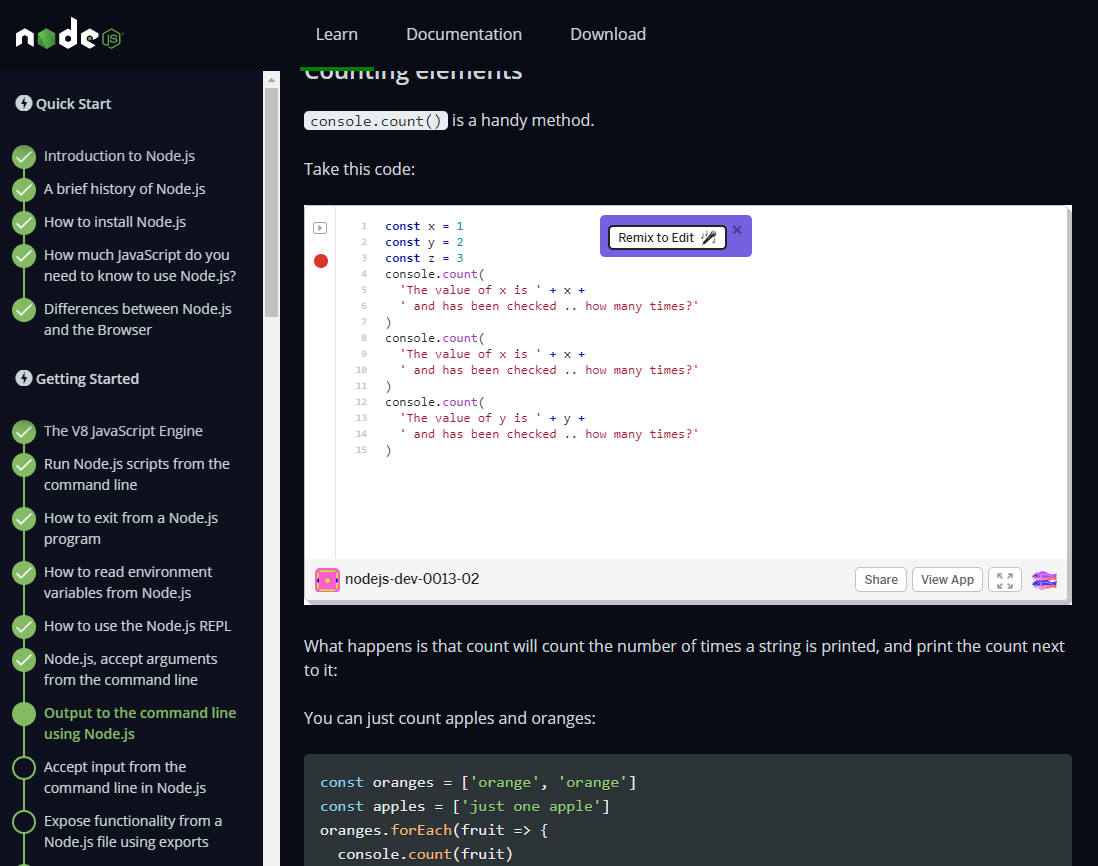
Task: Click the View App button
Action: point(947,580)
